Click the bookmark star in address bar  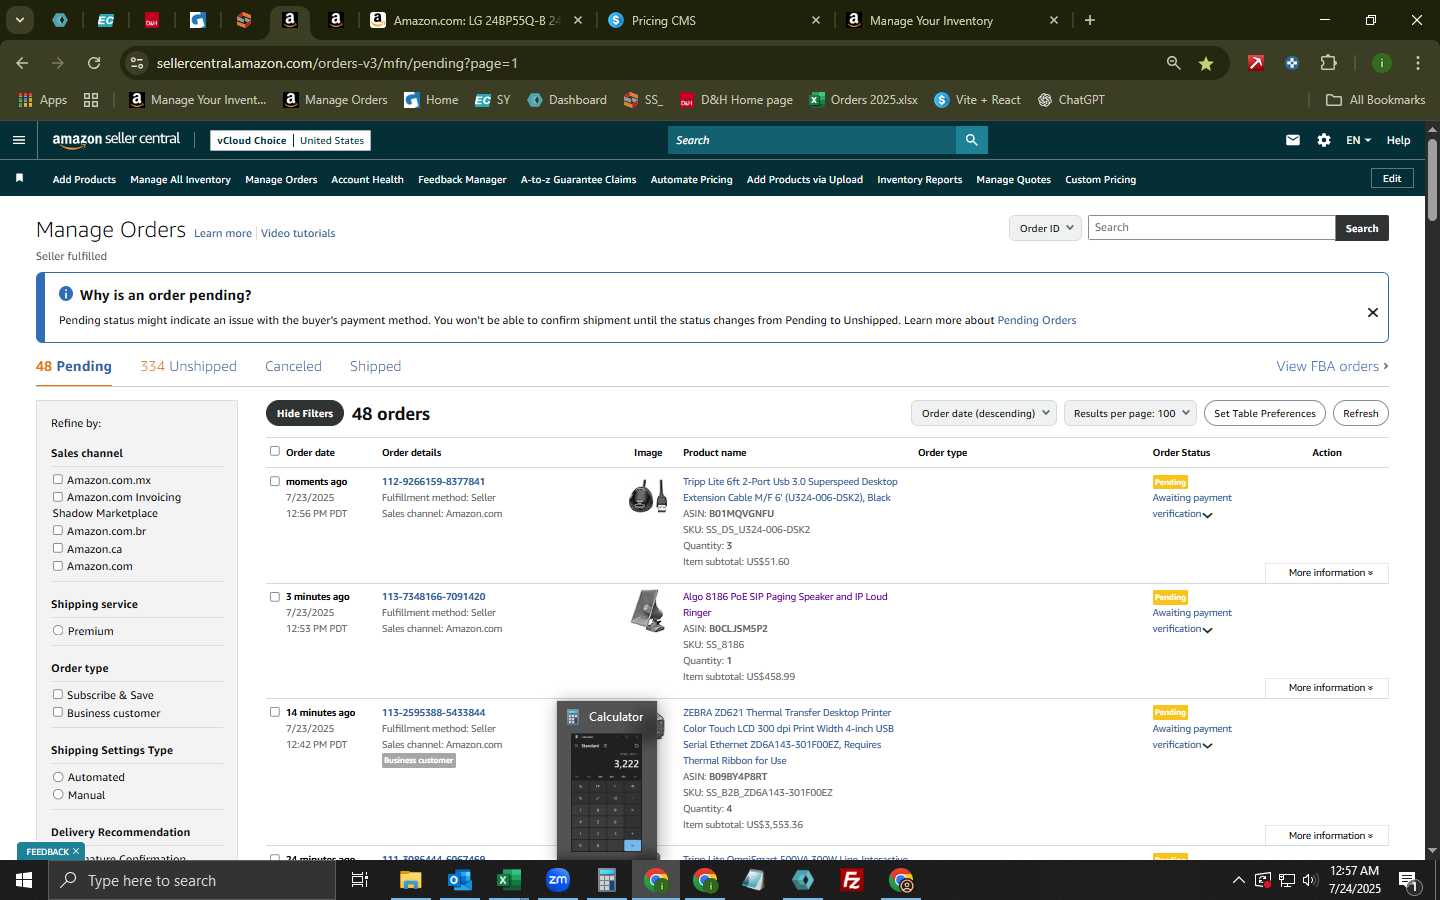[1206, 63]
